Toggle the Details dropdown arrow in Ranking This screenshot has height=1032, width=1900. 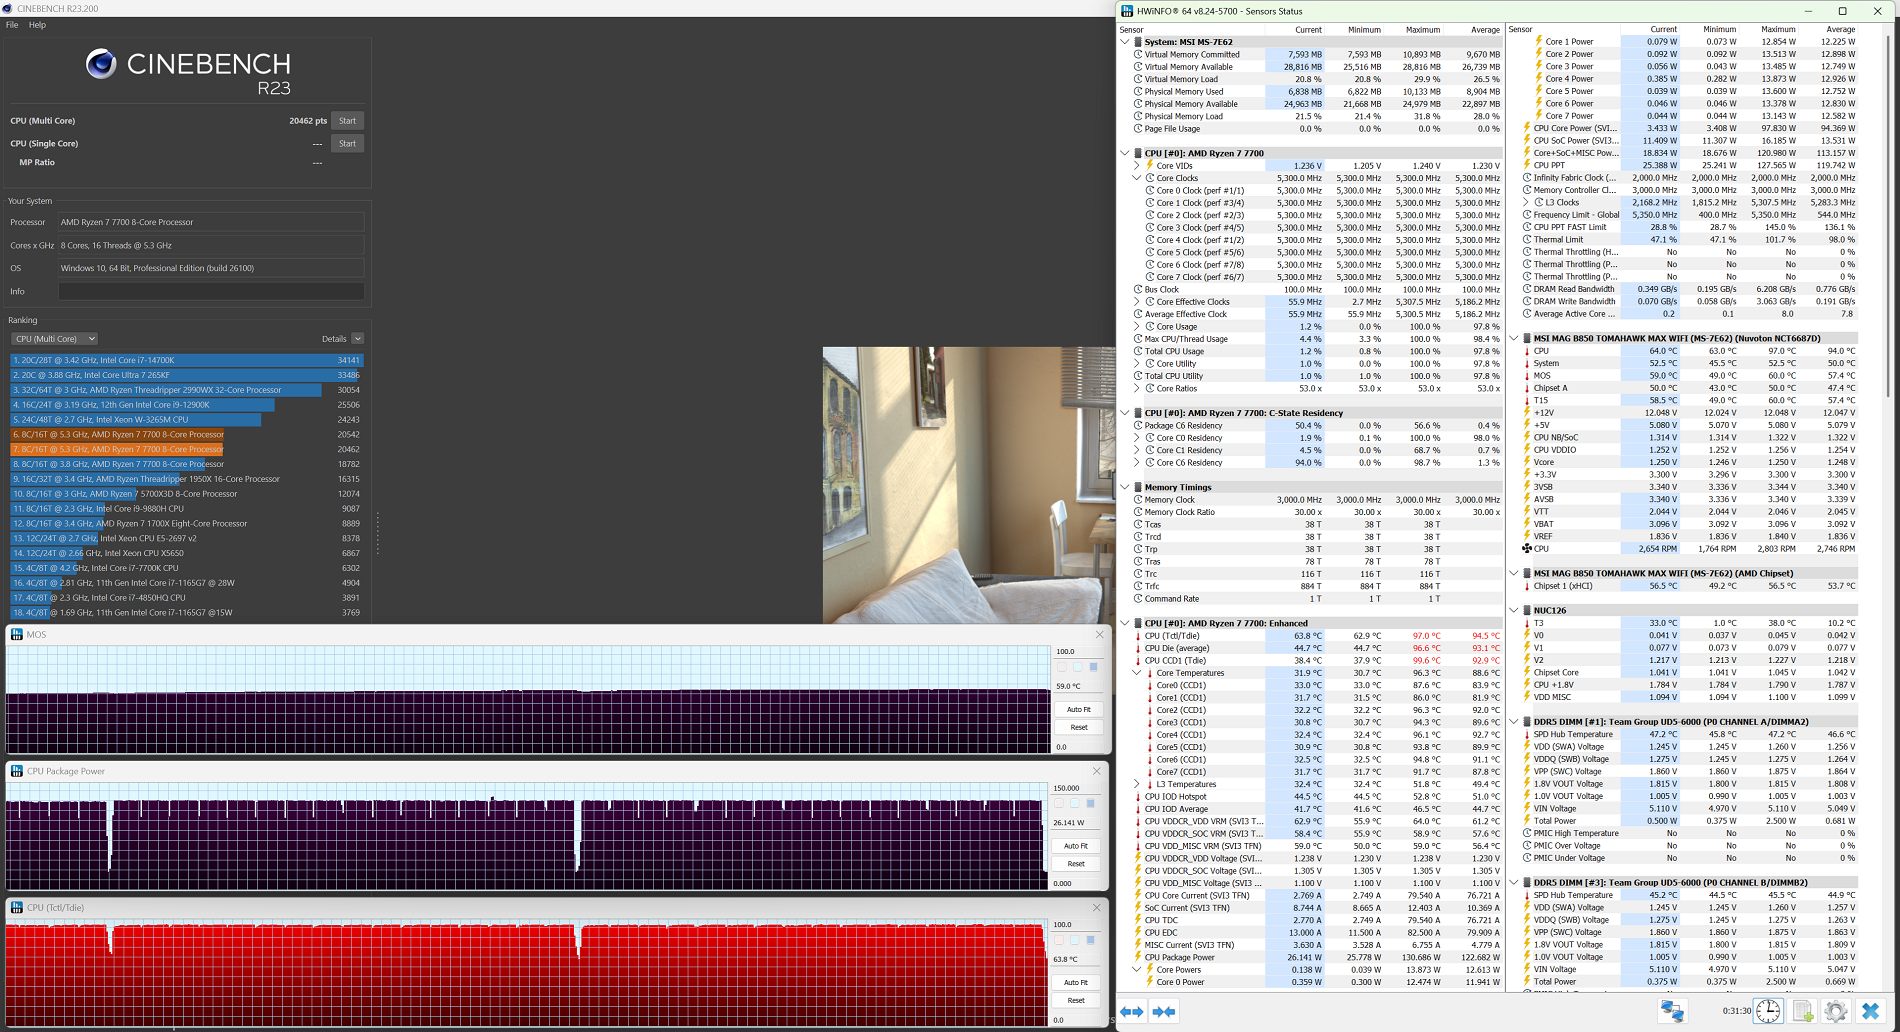point(357,339)
